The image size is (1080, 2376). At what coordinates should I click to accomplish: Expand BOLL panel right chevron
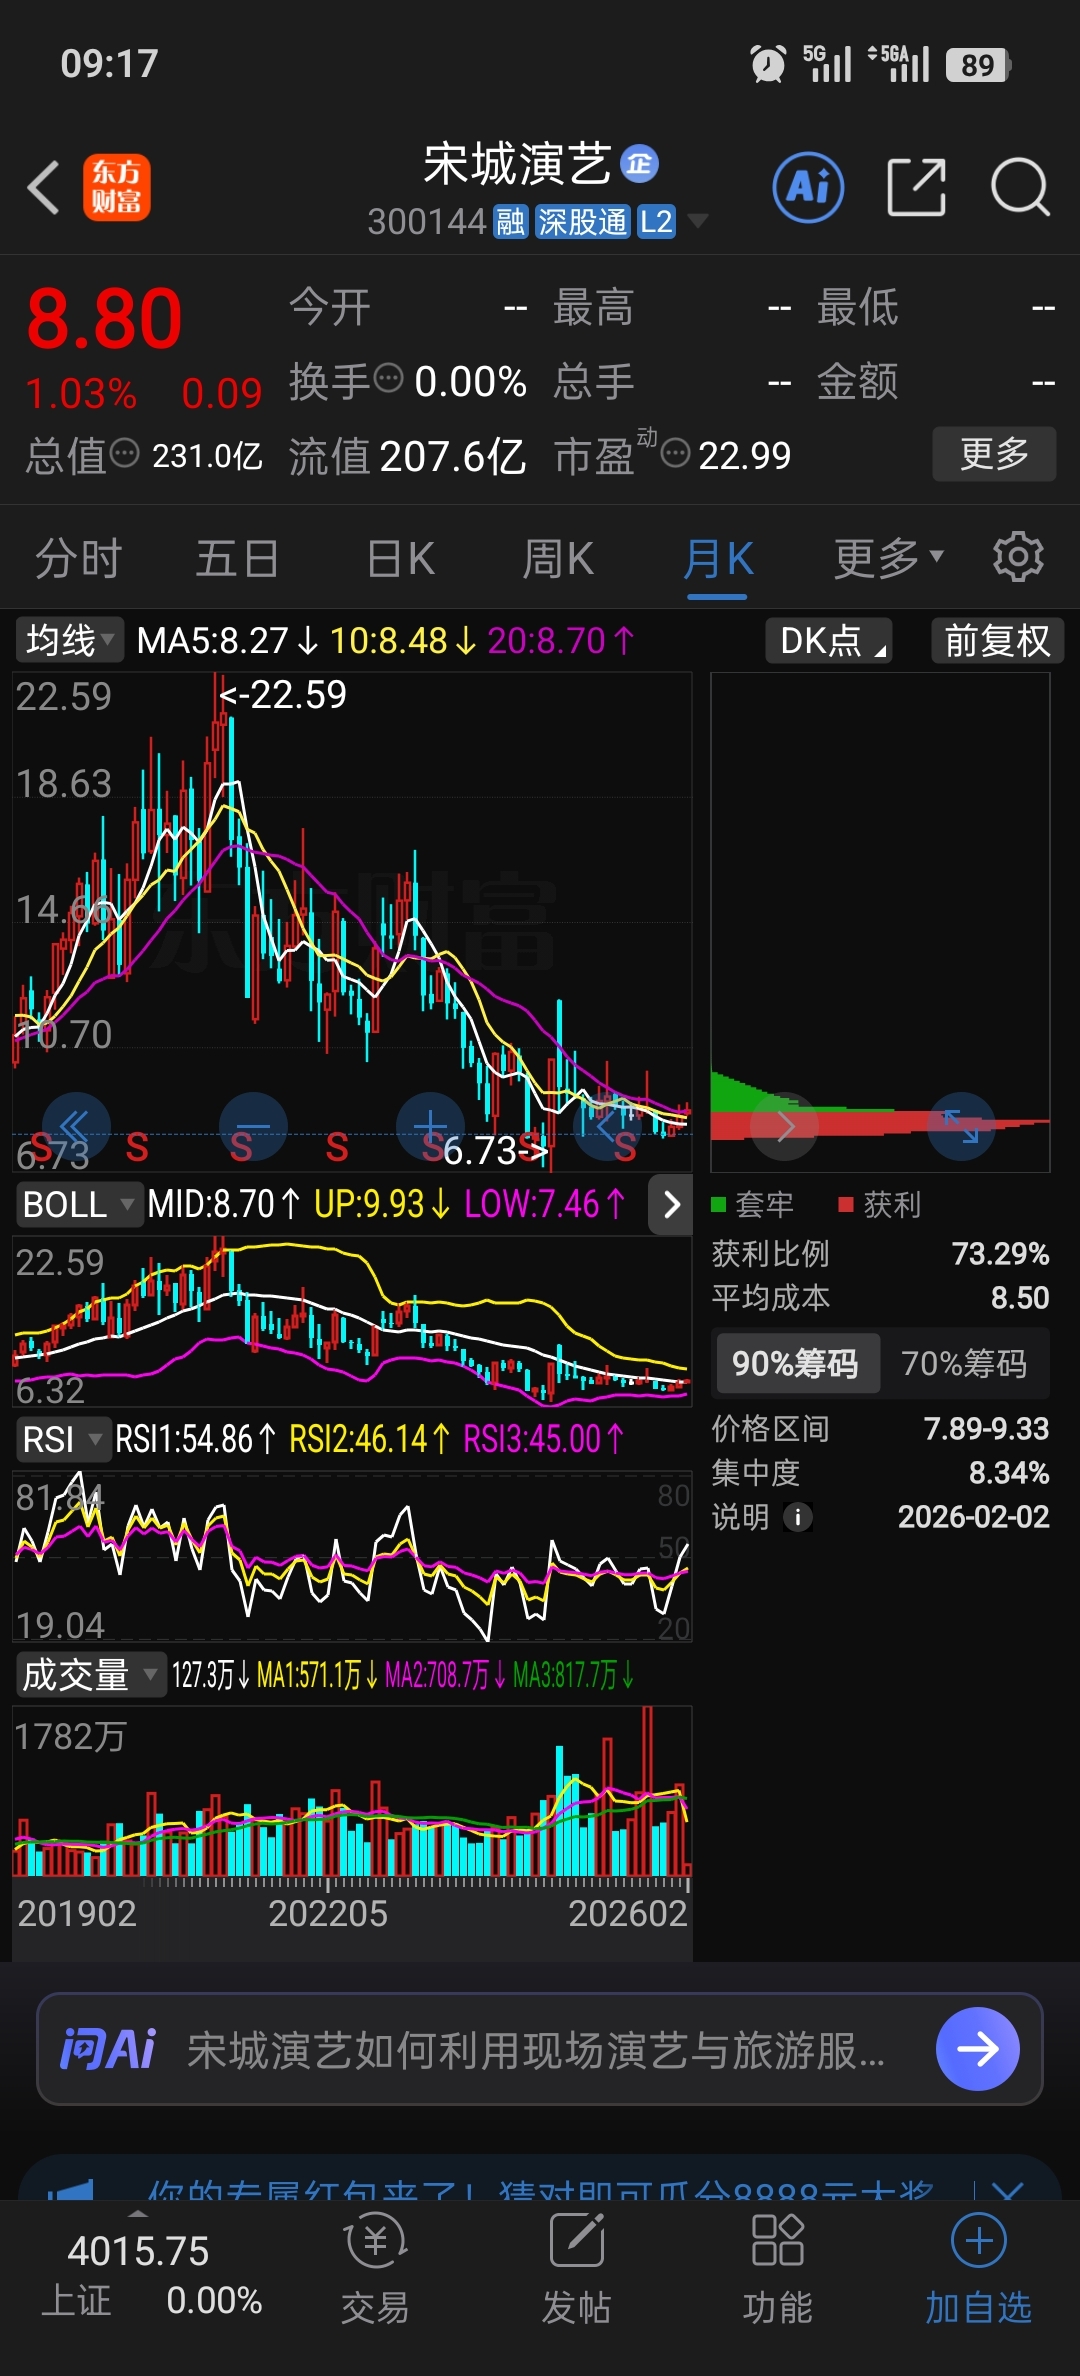[x=671, y=1204]
